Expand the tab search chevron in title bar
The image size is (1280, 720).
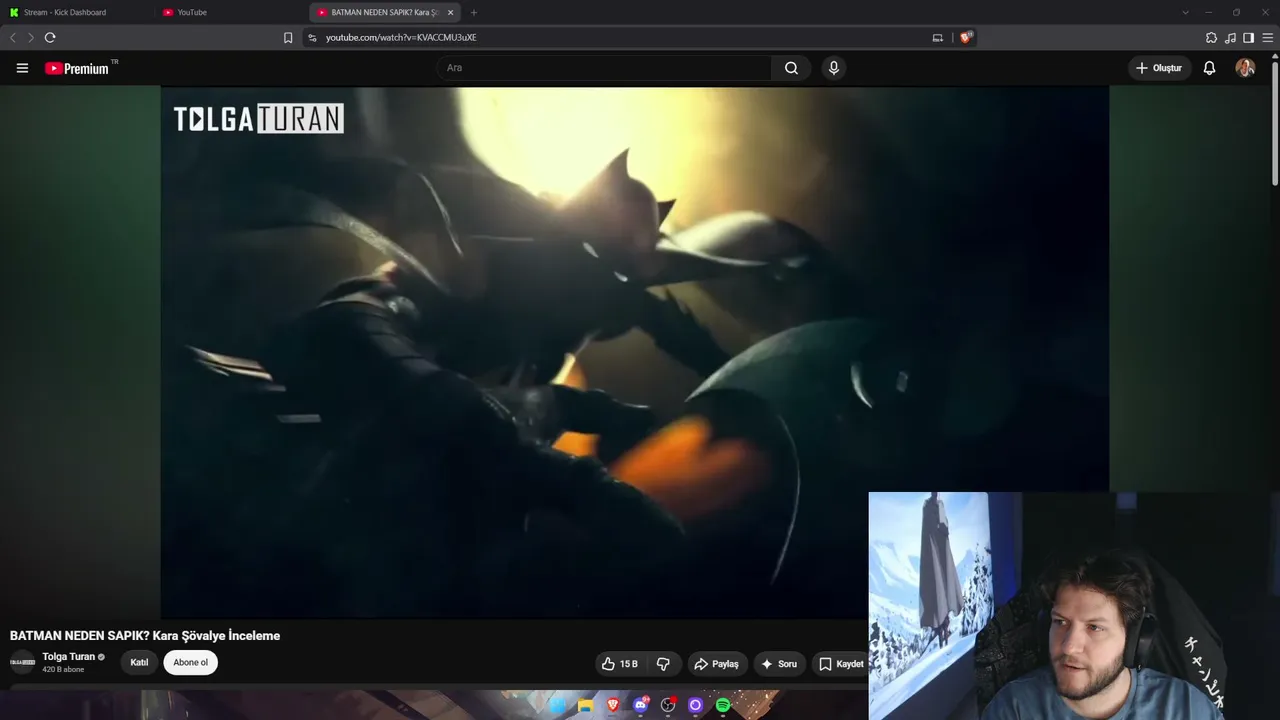tap(1185, 12)
